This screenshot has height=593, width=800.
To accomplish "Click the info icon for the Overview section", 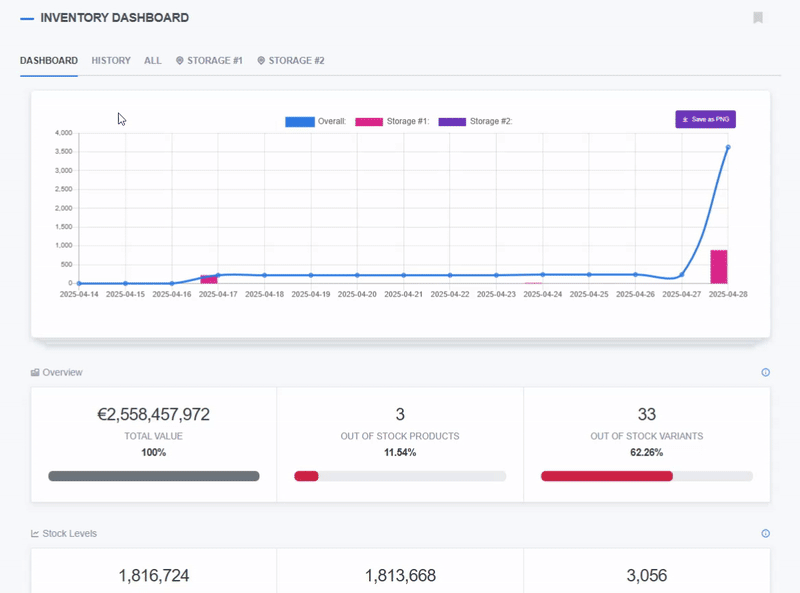I will (x=765, y=373).
